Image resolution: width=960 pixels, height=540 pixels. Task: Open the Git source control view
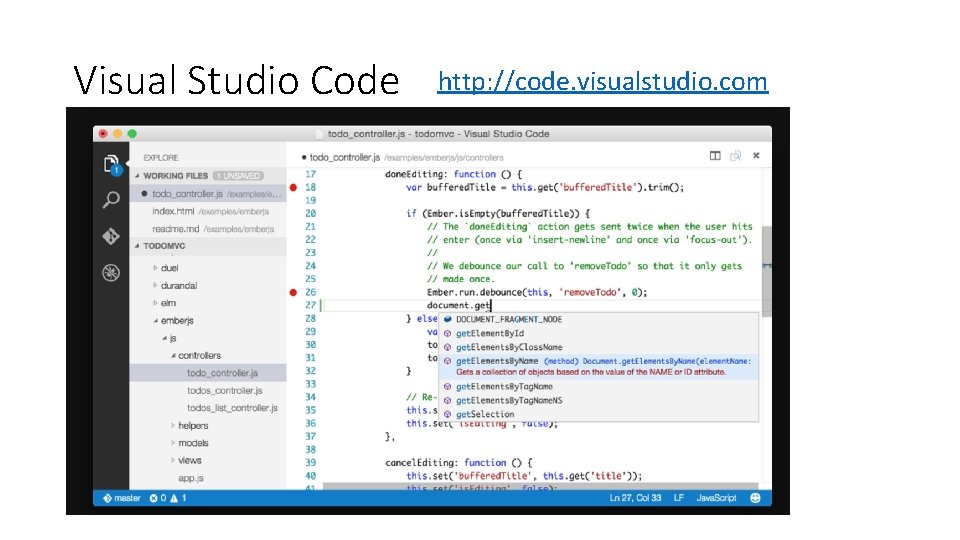coord(111,236)
